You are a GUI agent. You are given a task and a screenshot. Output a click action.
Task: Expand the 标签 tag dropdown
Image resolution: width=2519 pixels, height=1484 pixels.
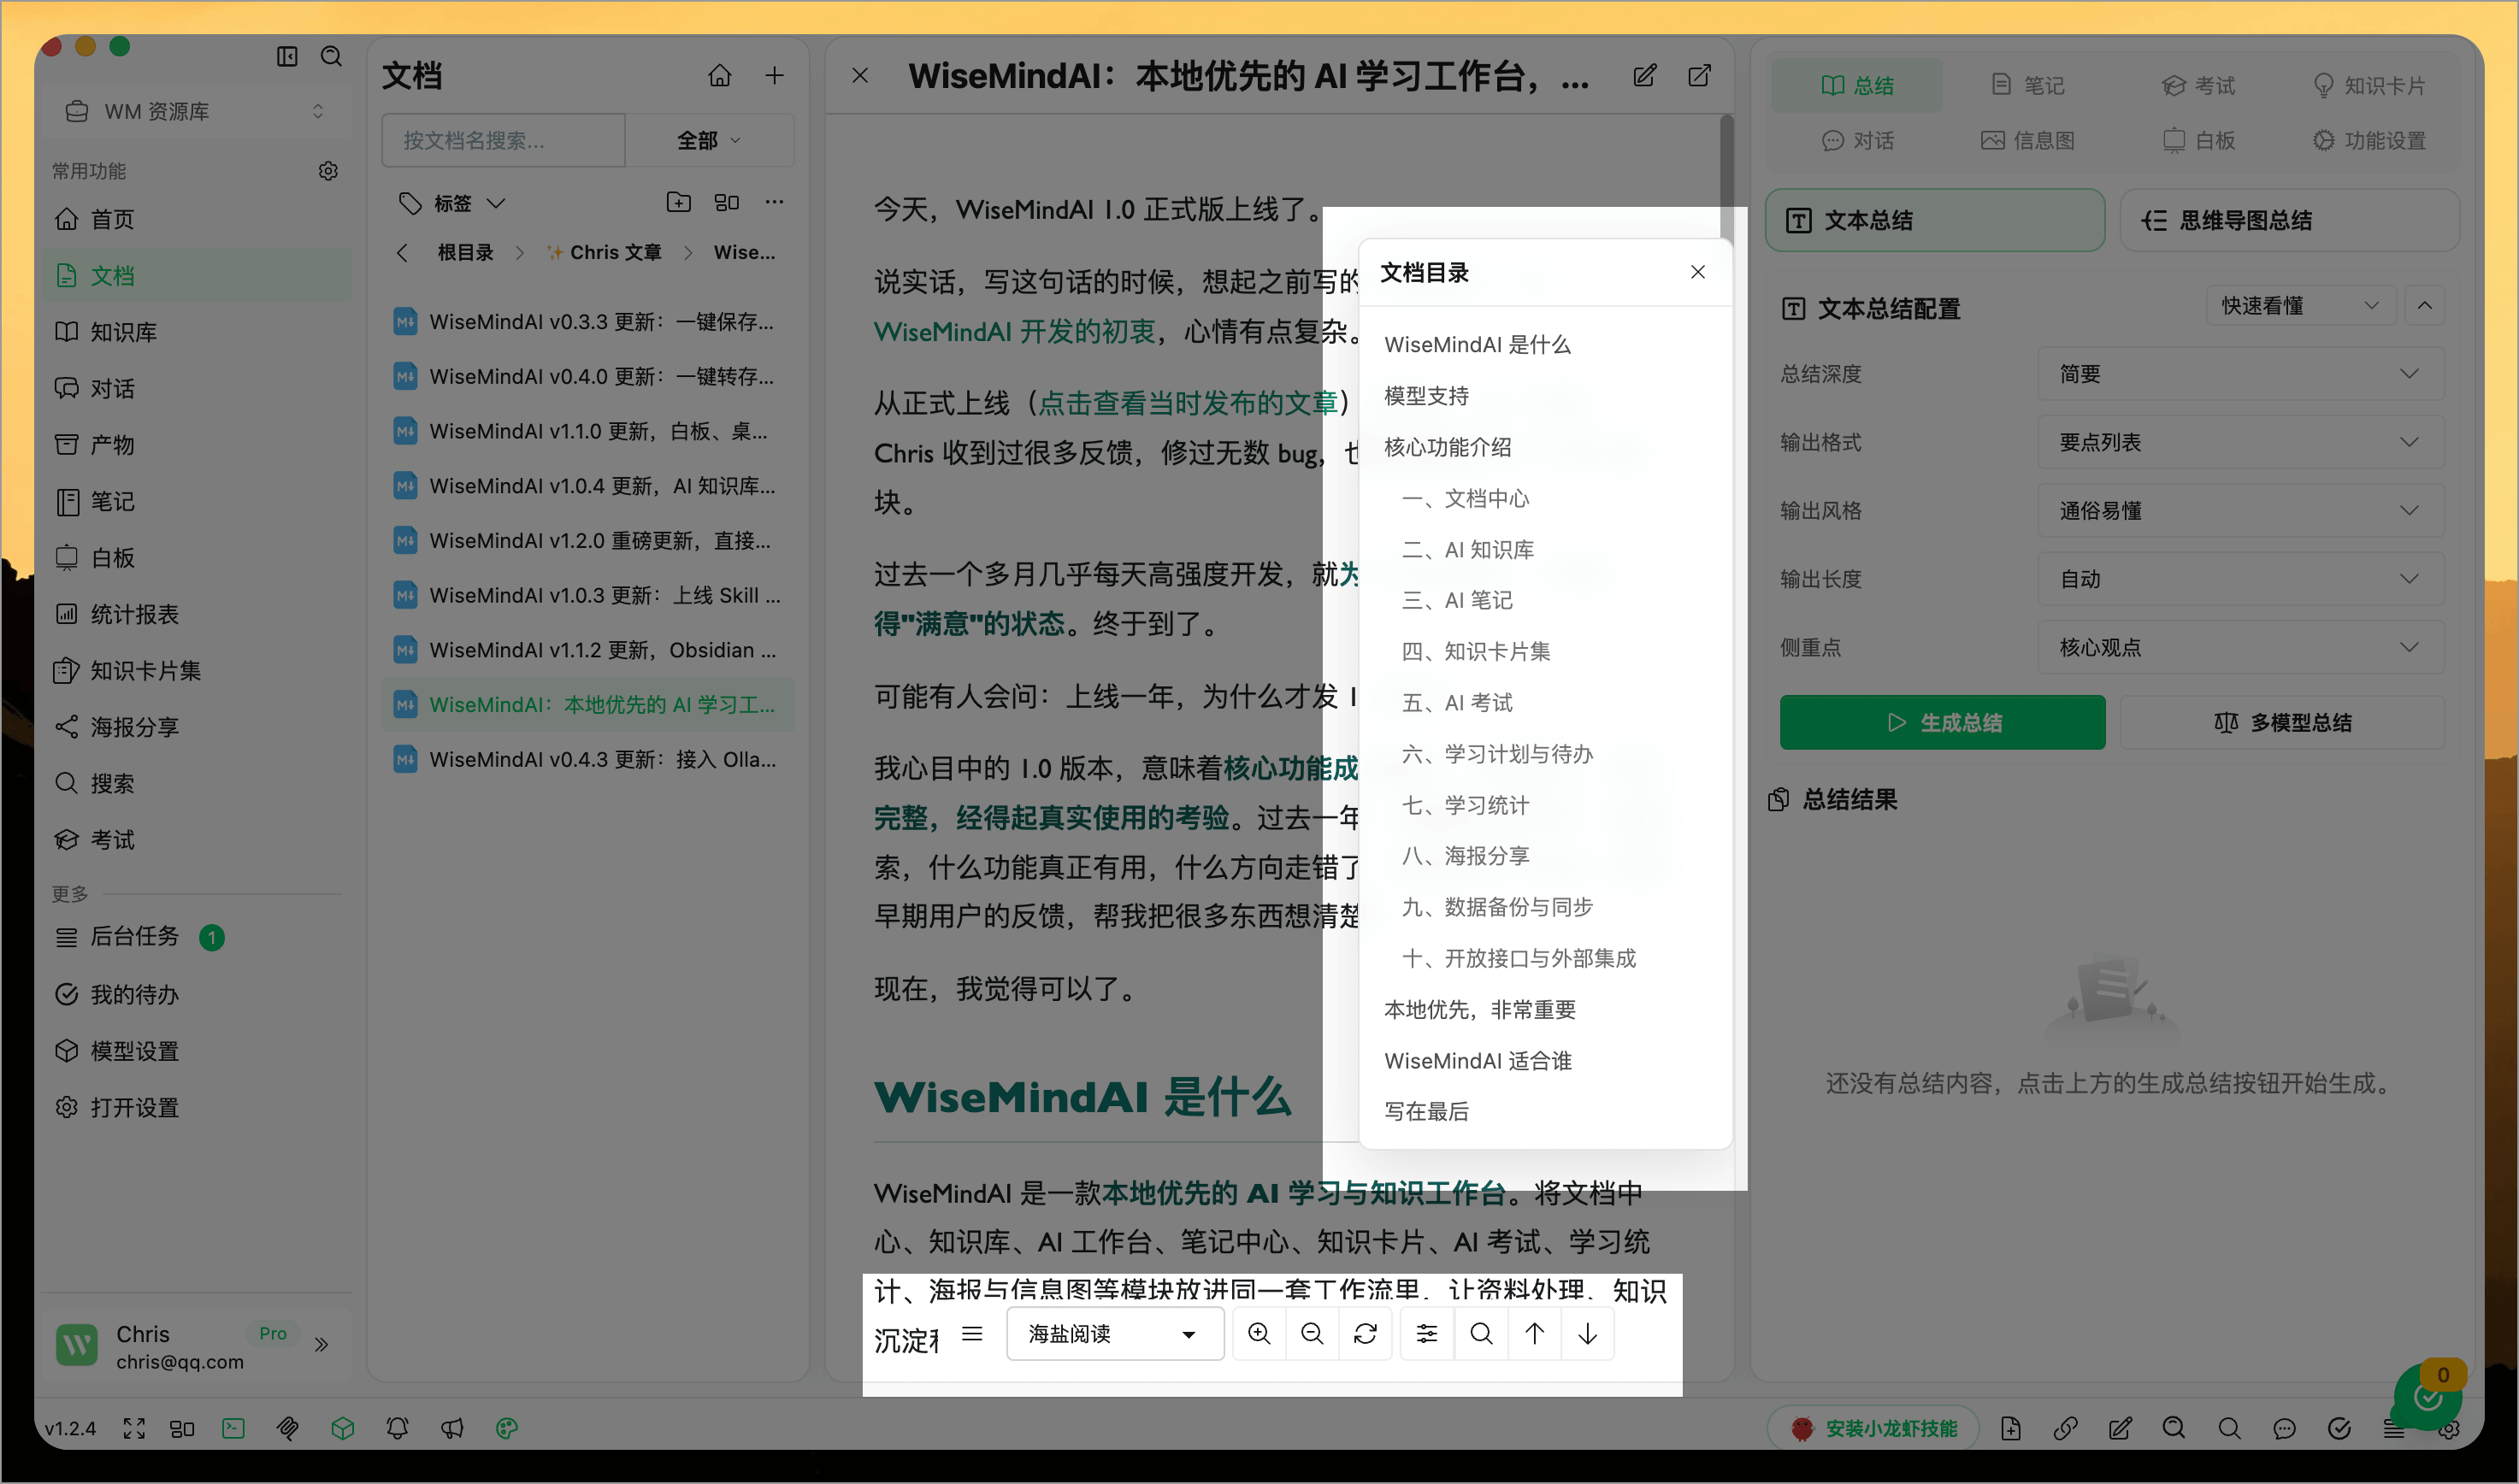point(452,203)
